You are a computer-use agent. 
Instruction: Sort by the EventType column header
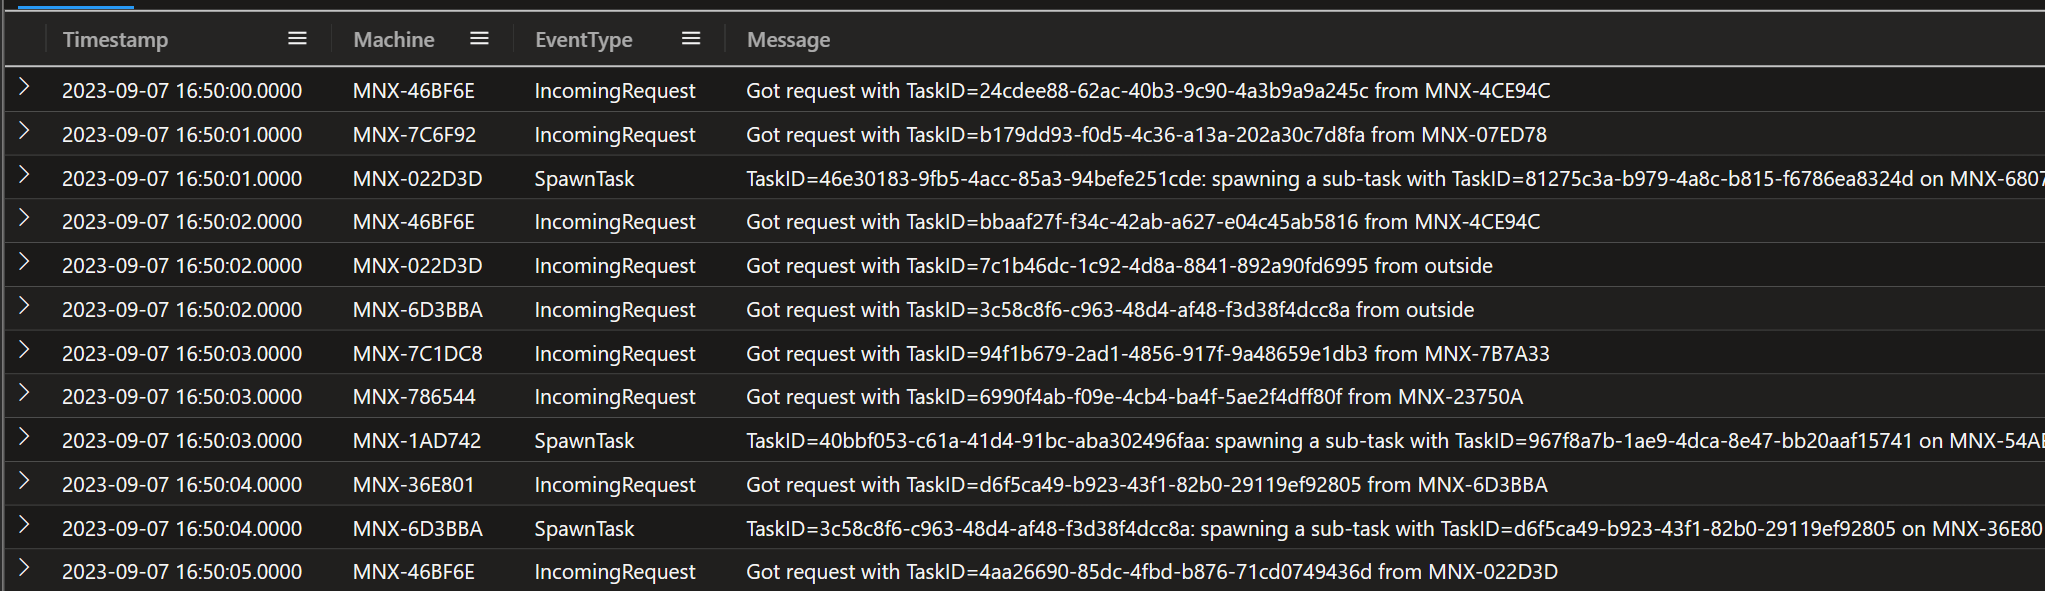coord(584,40)
